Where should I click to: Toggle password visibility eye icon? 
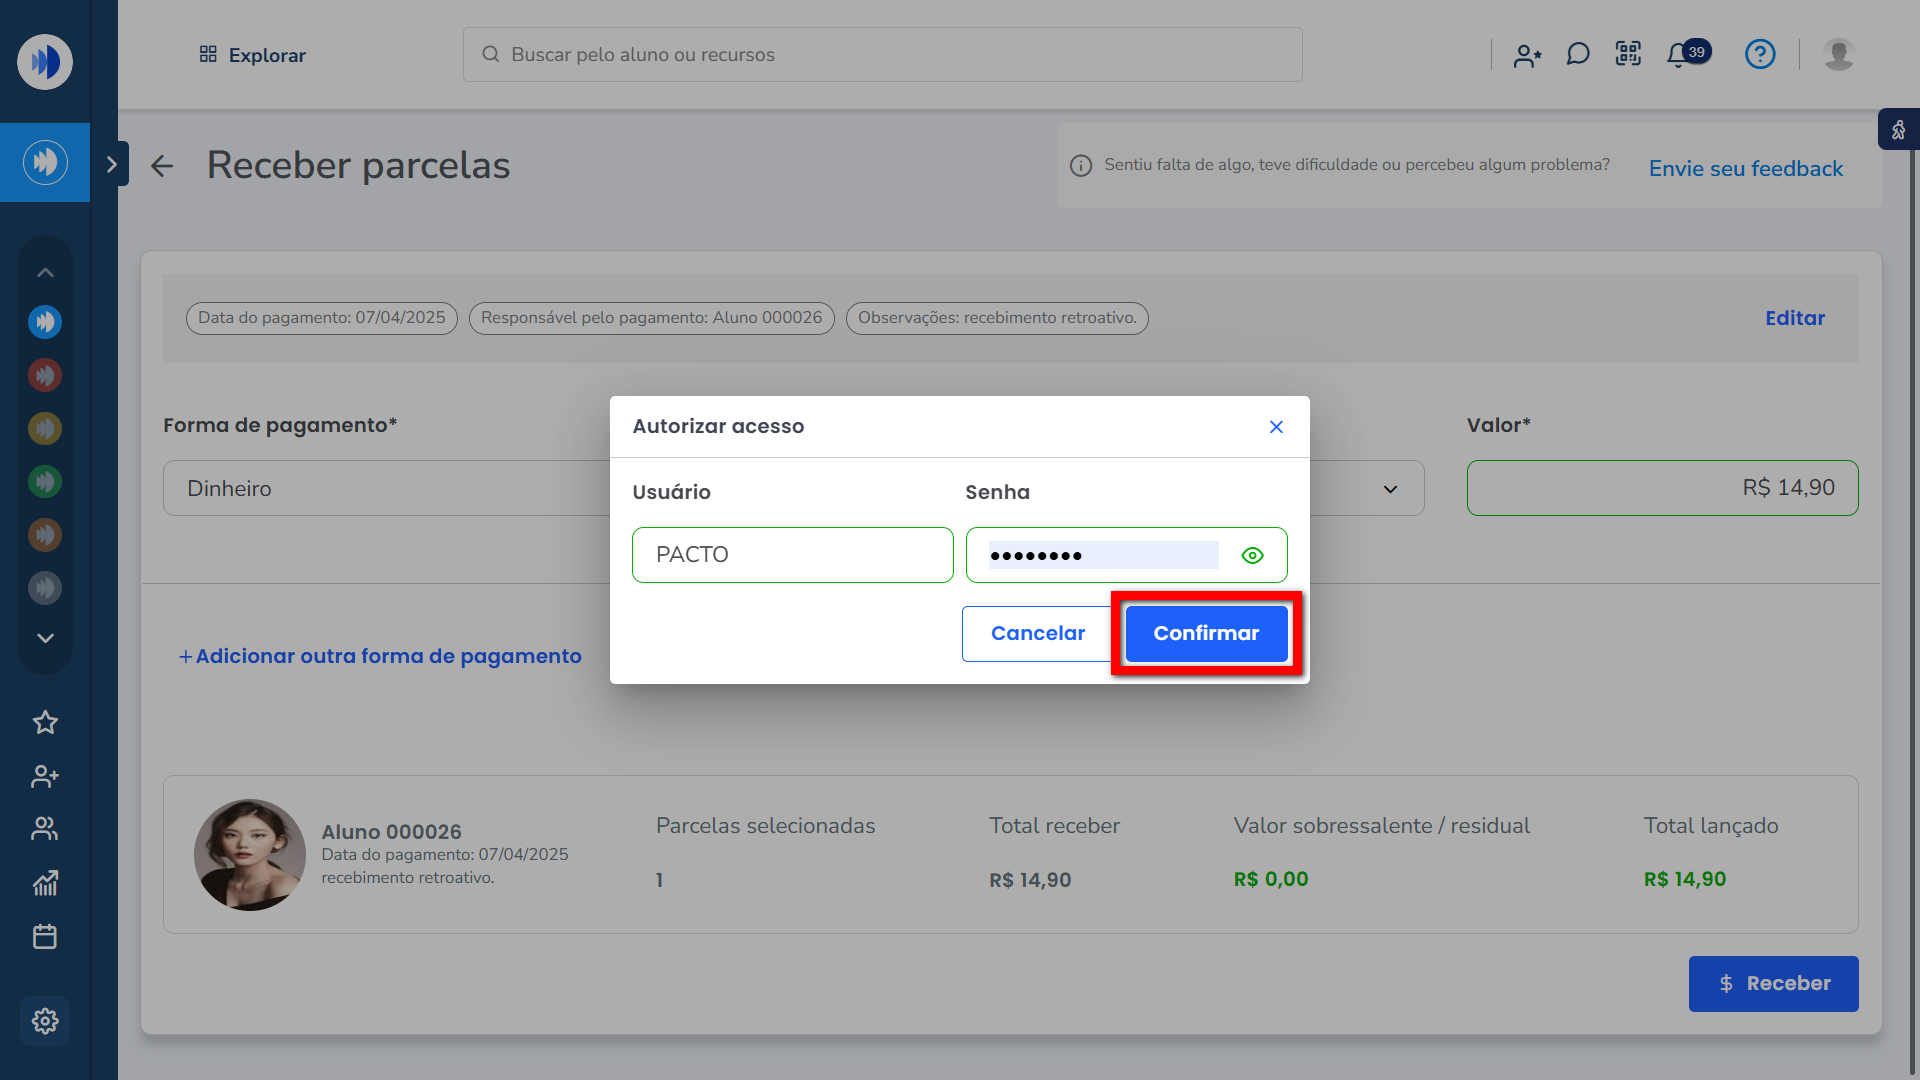pos(1252,555)
